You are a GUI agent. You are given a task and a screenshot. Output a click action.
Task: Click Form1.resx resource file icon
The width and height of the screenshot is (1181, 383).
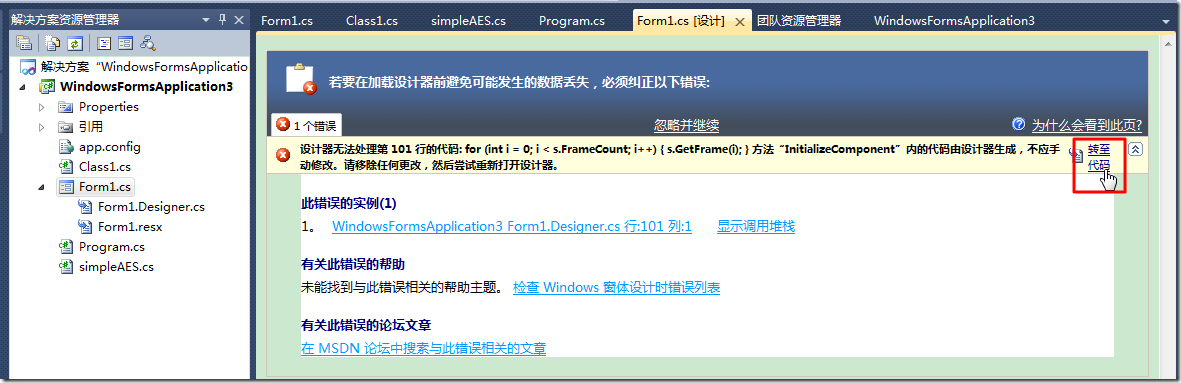85,226
